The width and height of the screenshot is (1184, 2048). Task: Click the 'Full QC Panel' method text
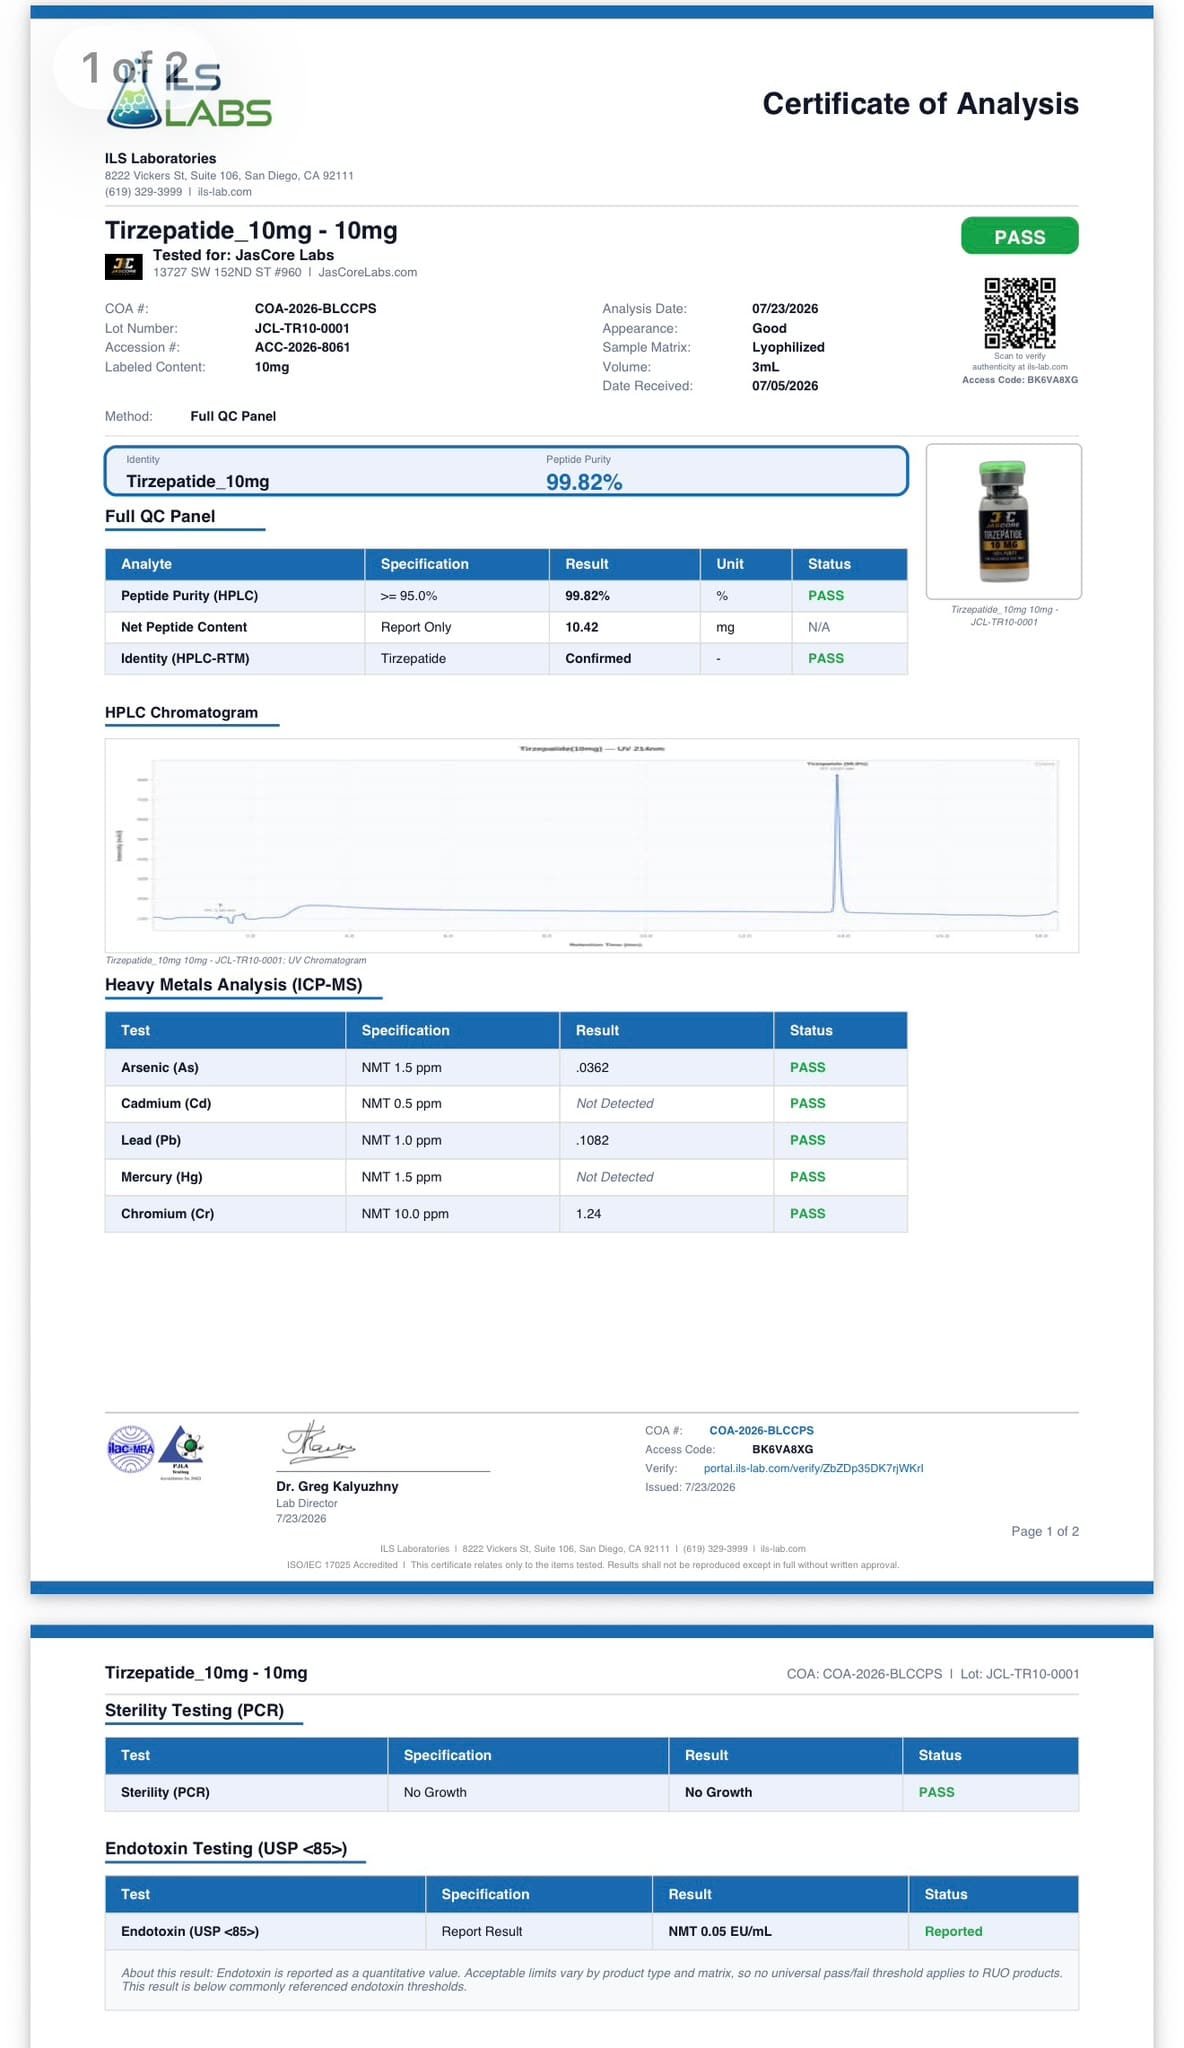click(233, 416)
